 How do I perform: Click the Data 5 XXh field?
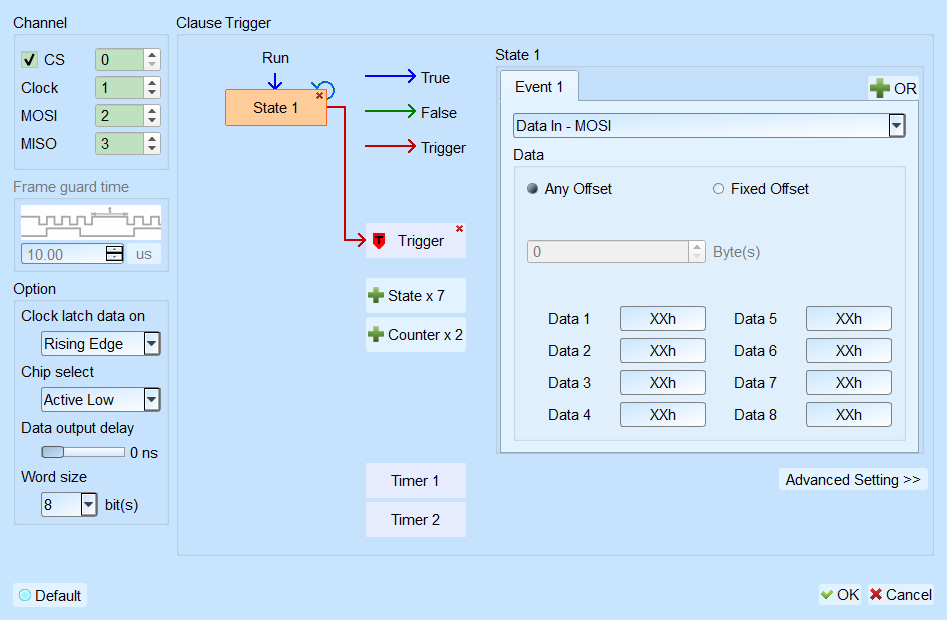click(849, 319)
